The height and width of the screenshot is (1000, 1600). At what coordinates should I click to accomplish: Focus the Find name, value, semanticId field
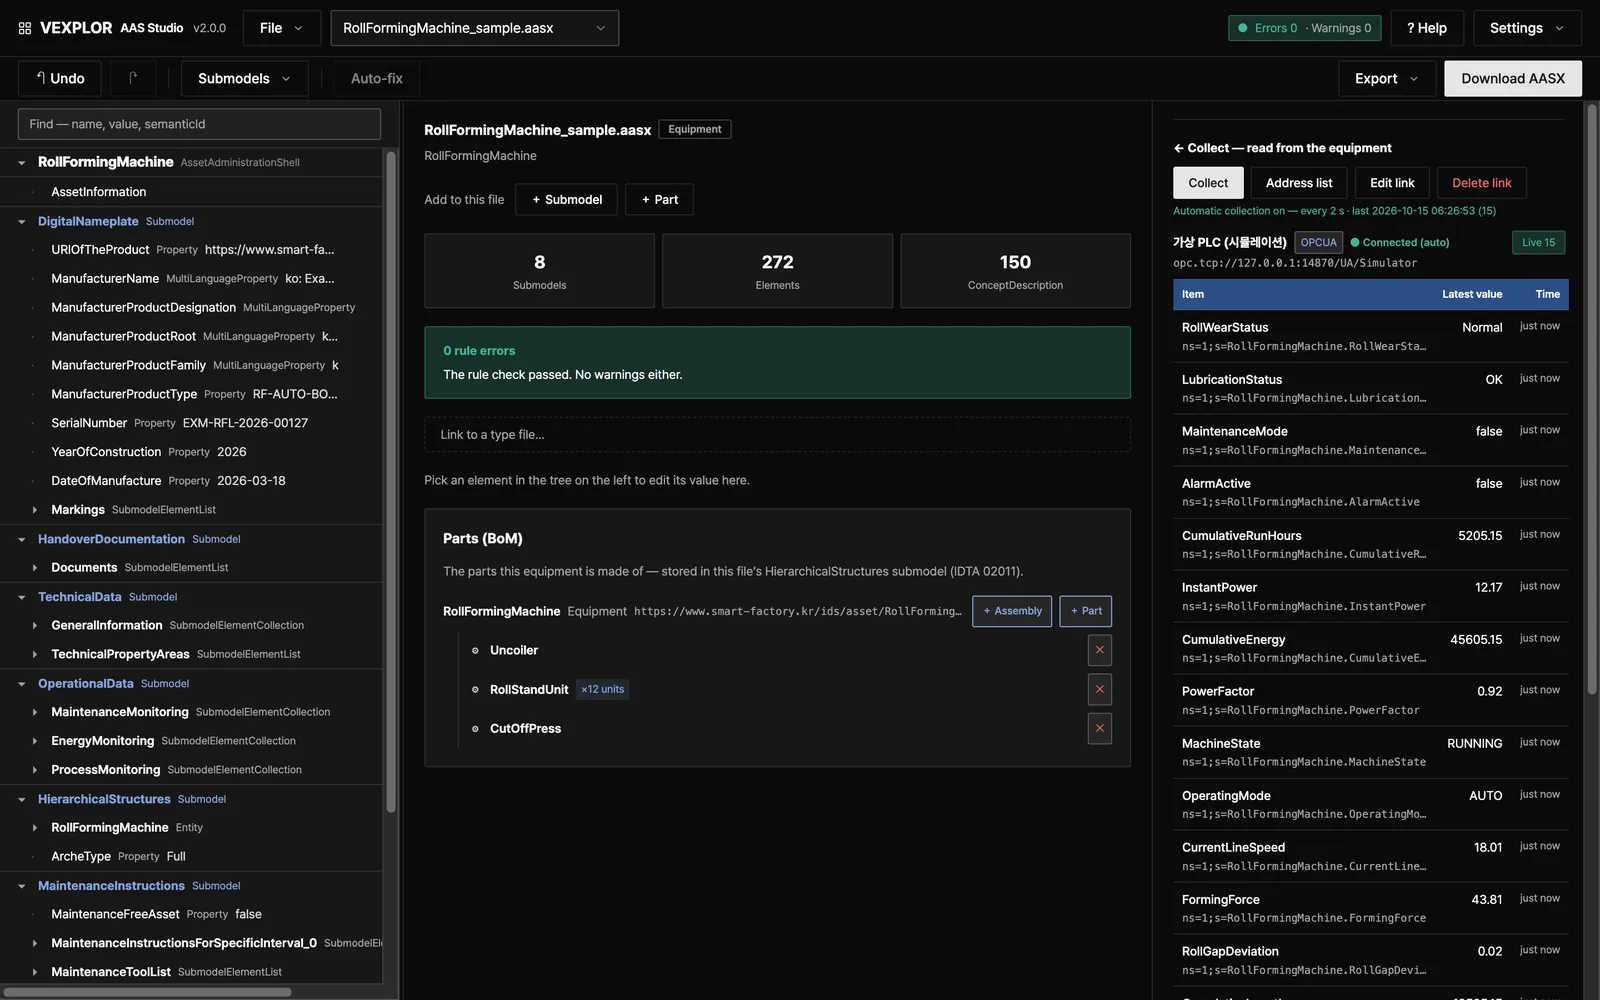pos(199,124)
